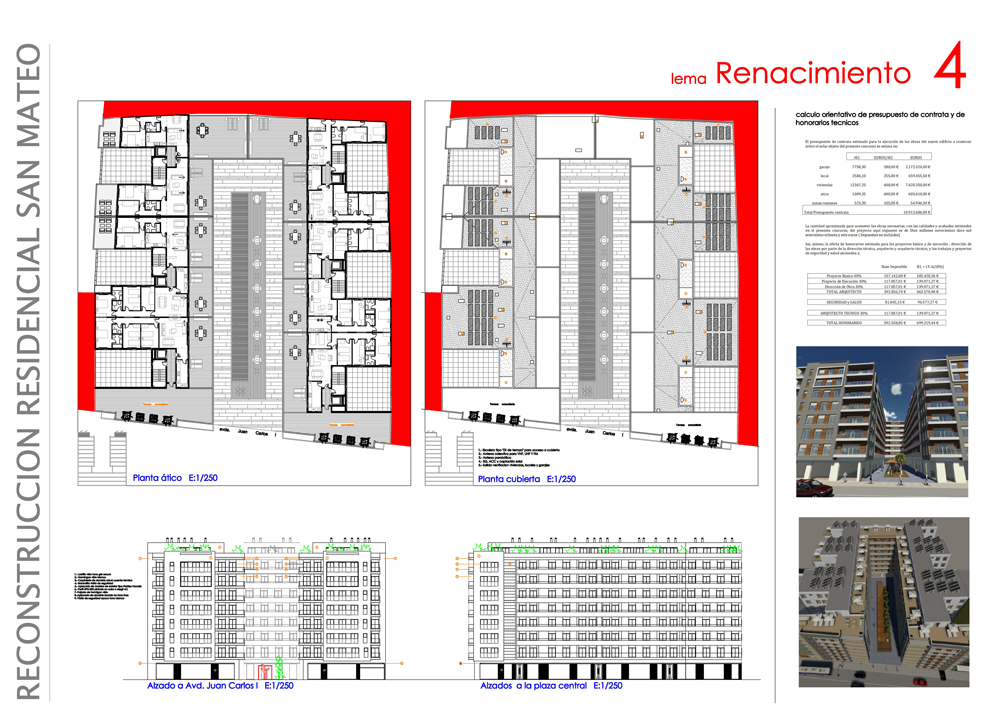Open the aerial building render photo
Image resolution: width=1000 pixels, height=706 pixels.
tap(882, 602)
